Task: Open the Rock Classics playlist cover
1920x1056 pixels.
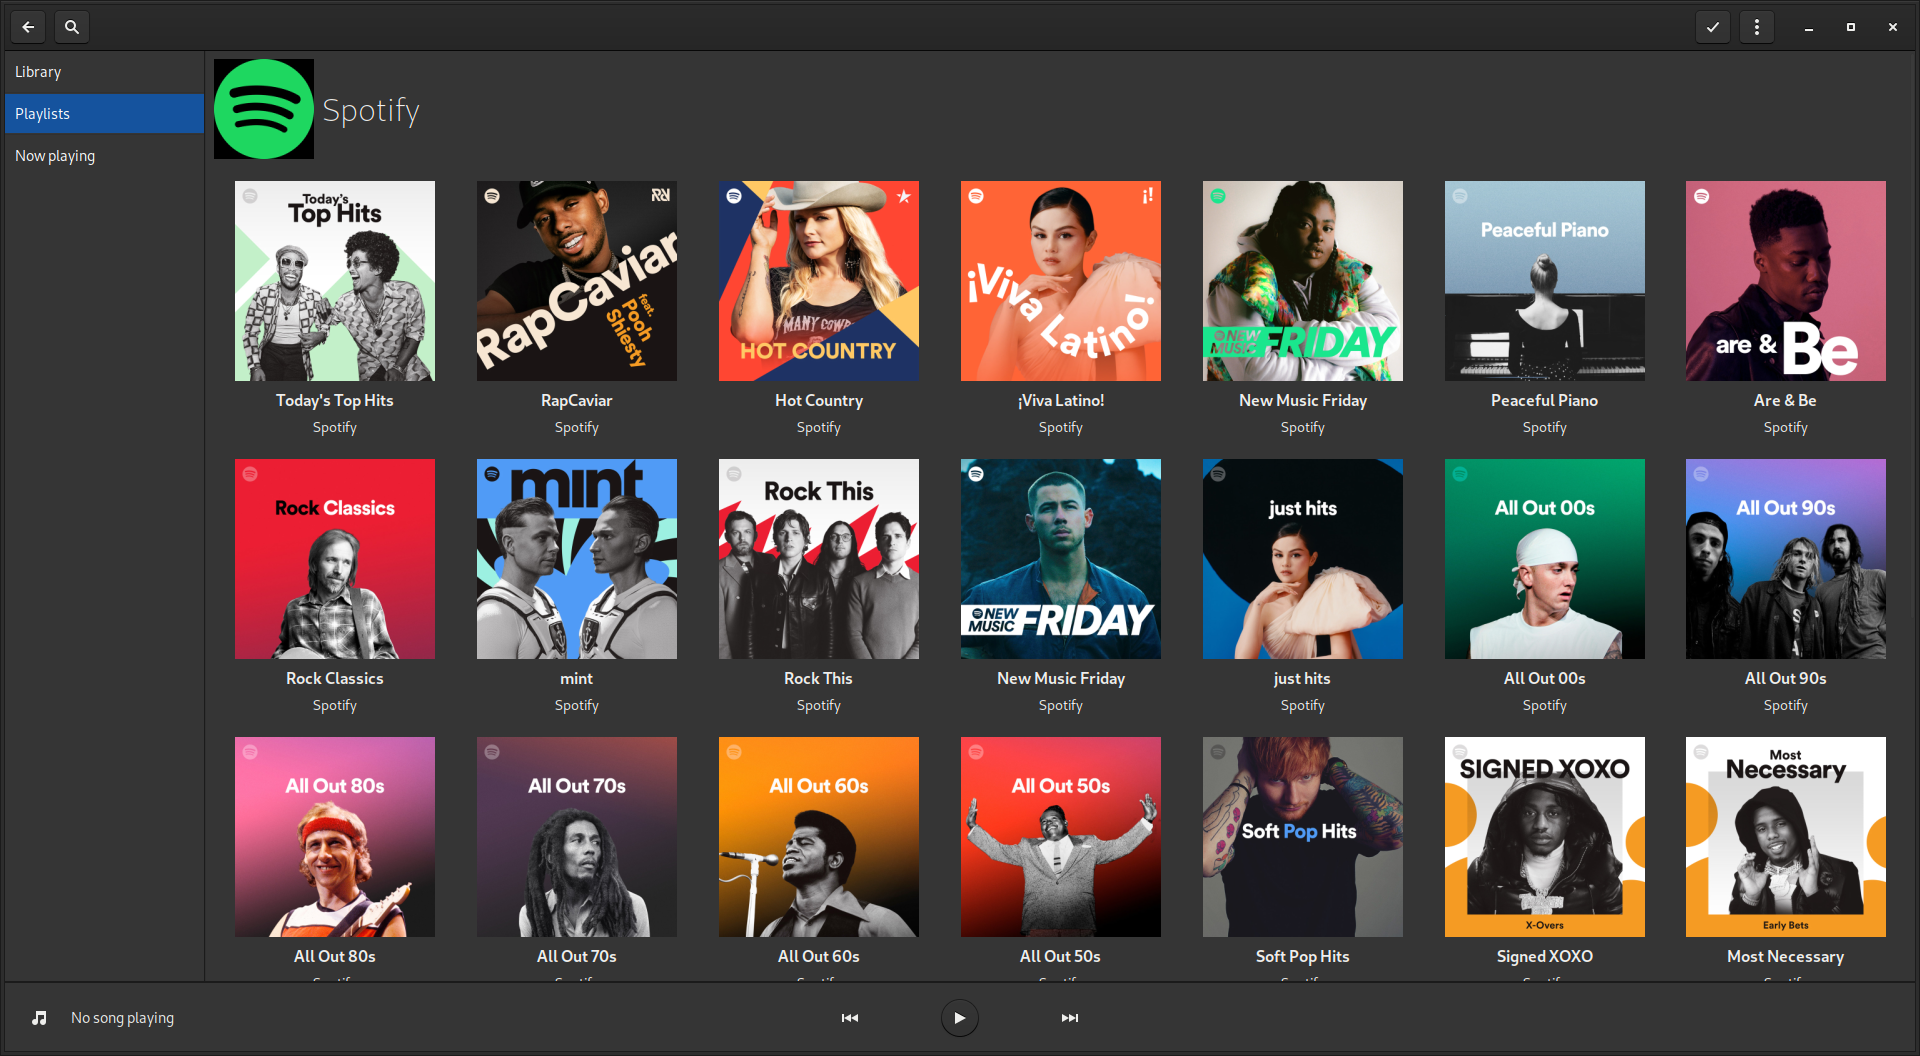Action: 335,559
